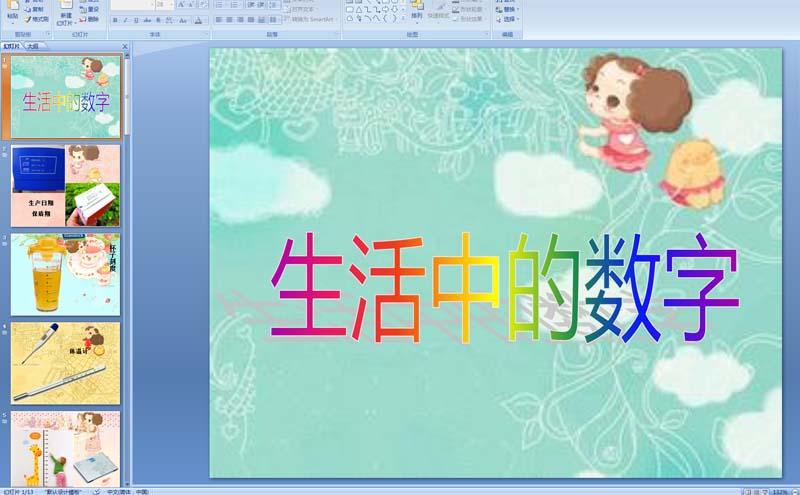
Task: Open Shape Outline (形状轮廓) dropdown
Action: tap(470, 9)
